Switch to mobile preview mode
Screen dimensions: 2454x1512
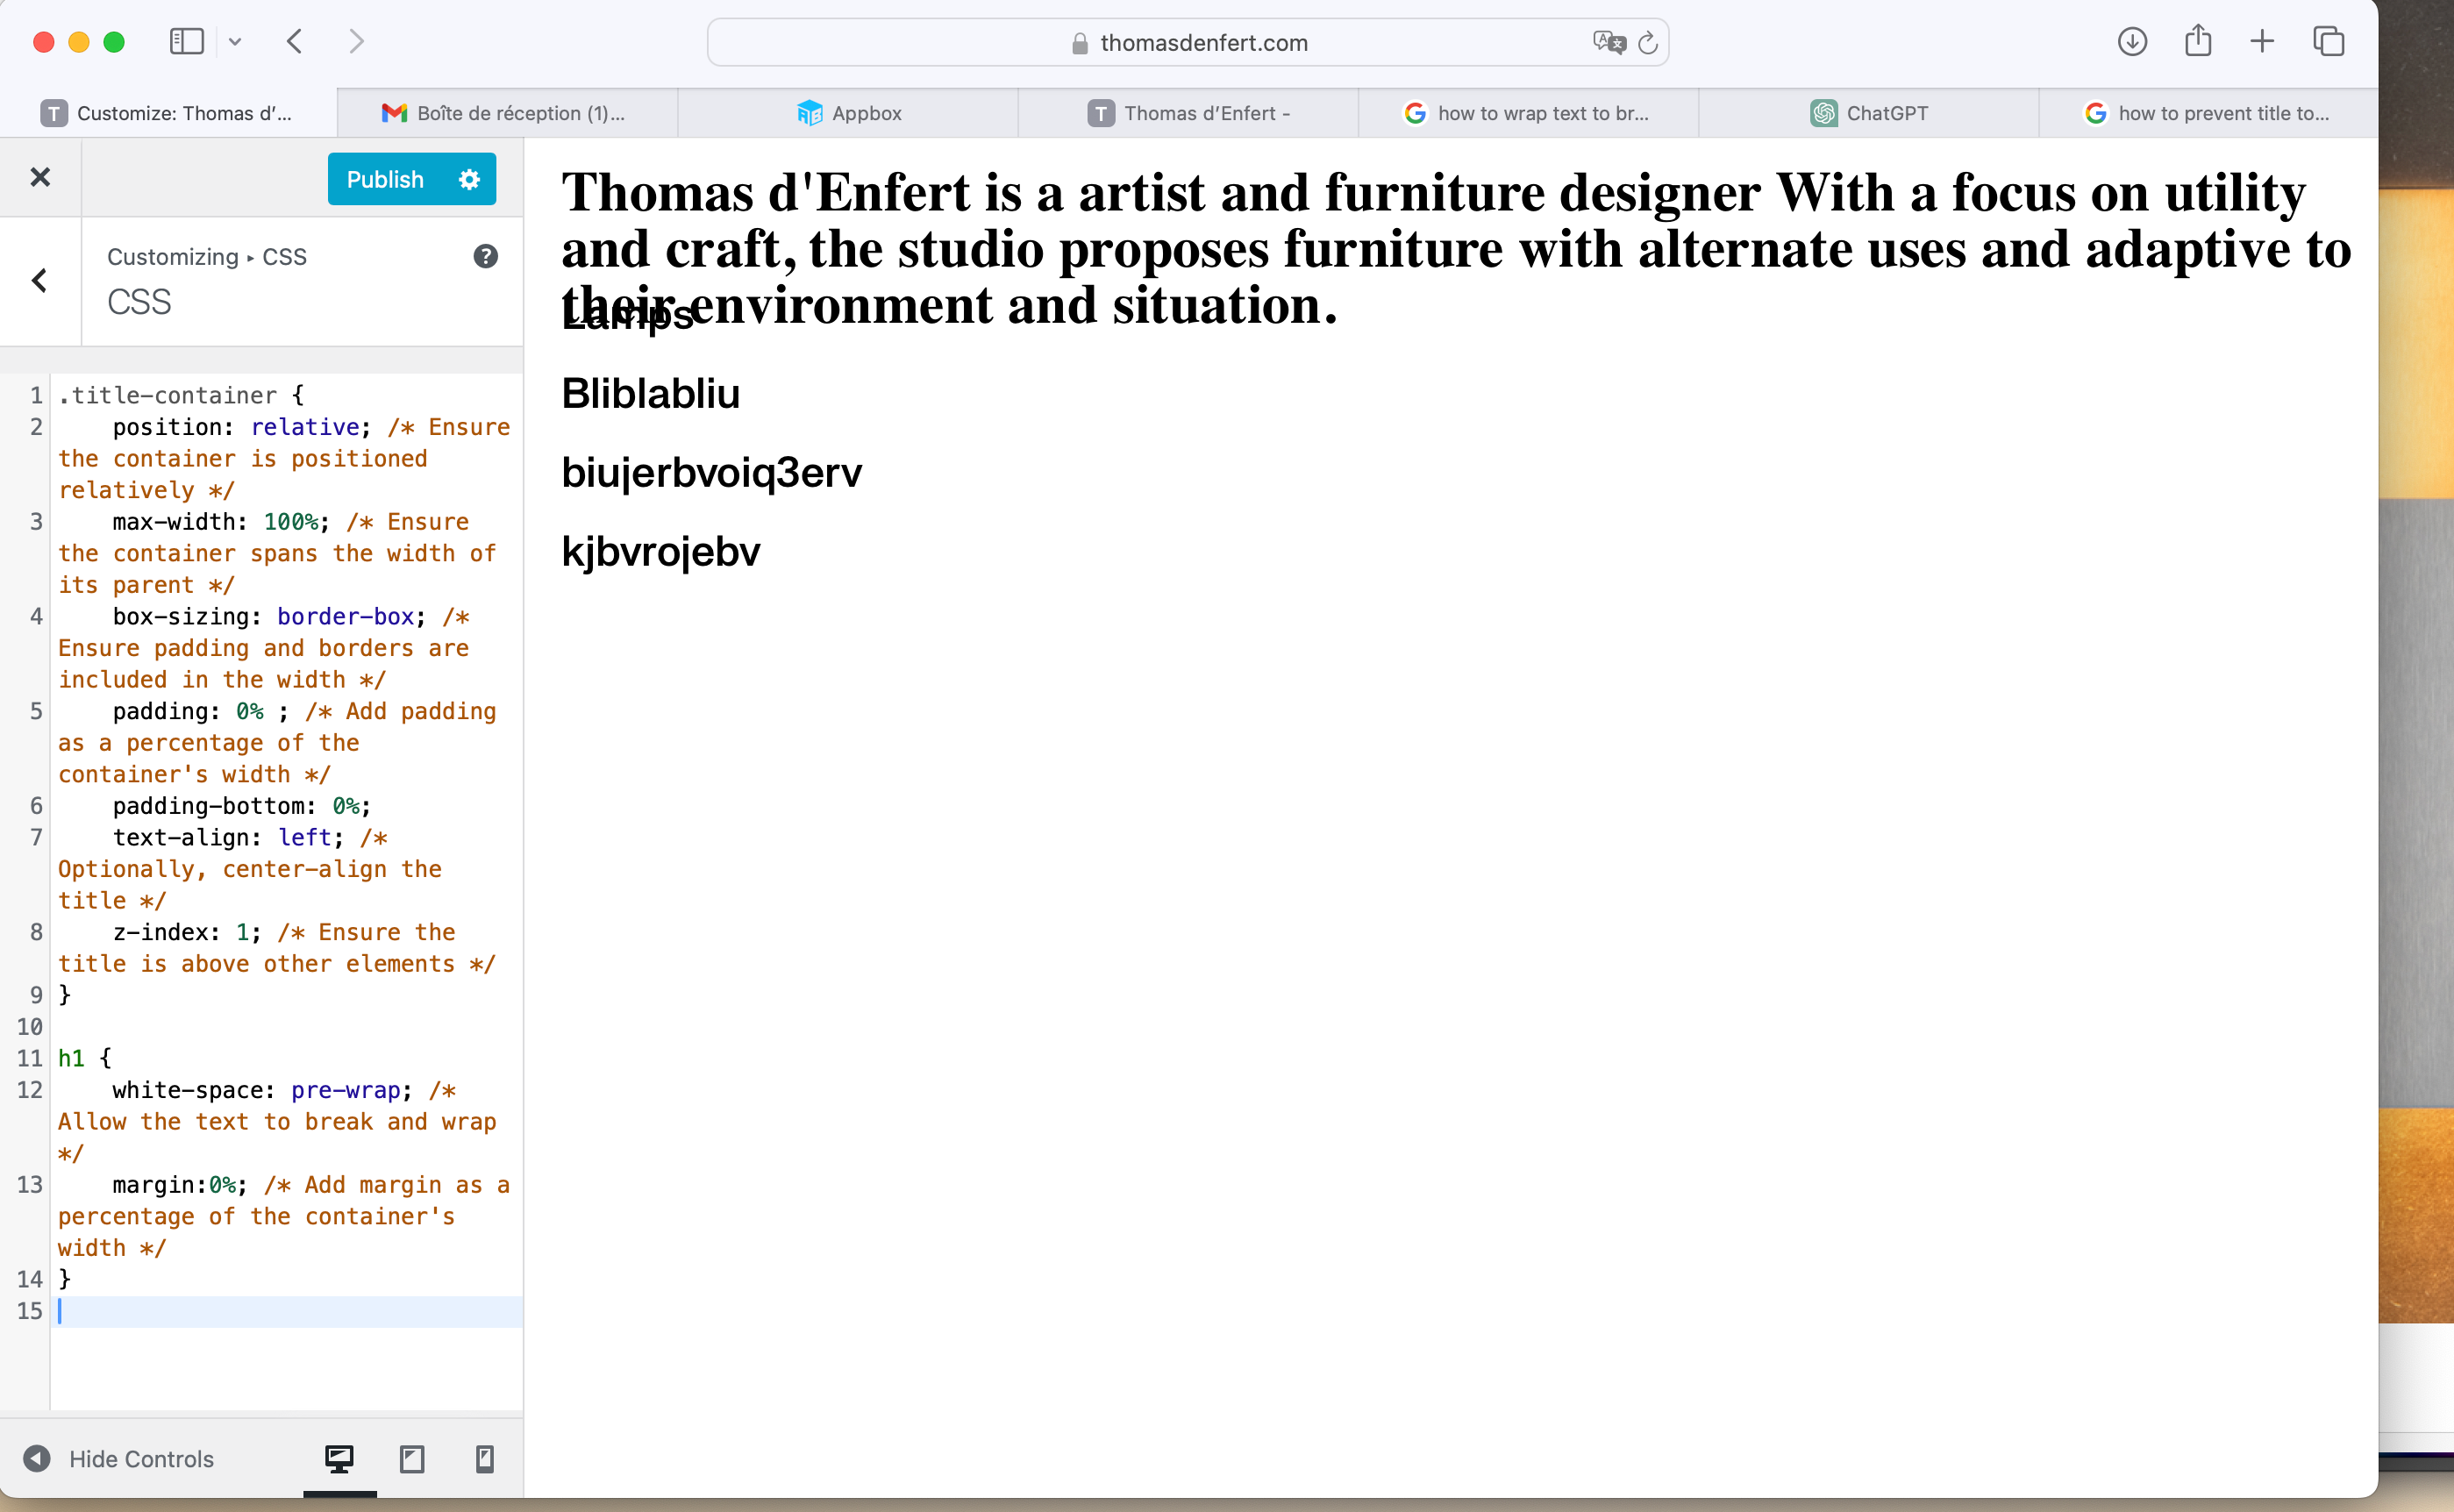[484, 1458]
